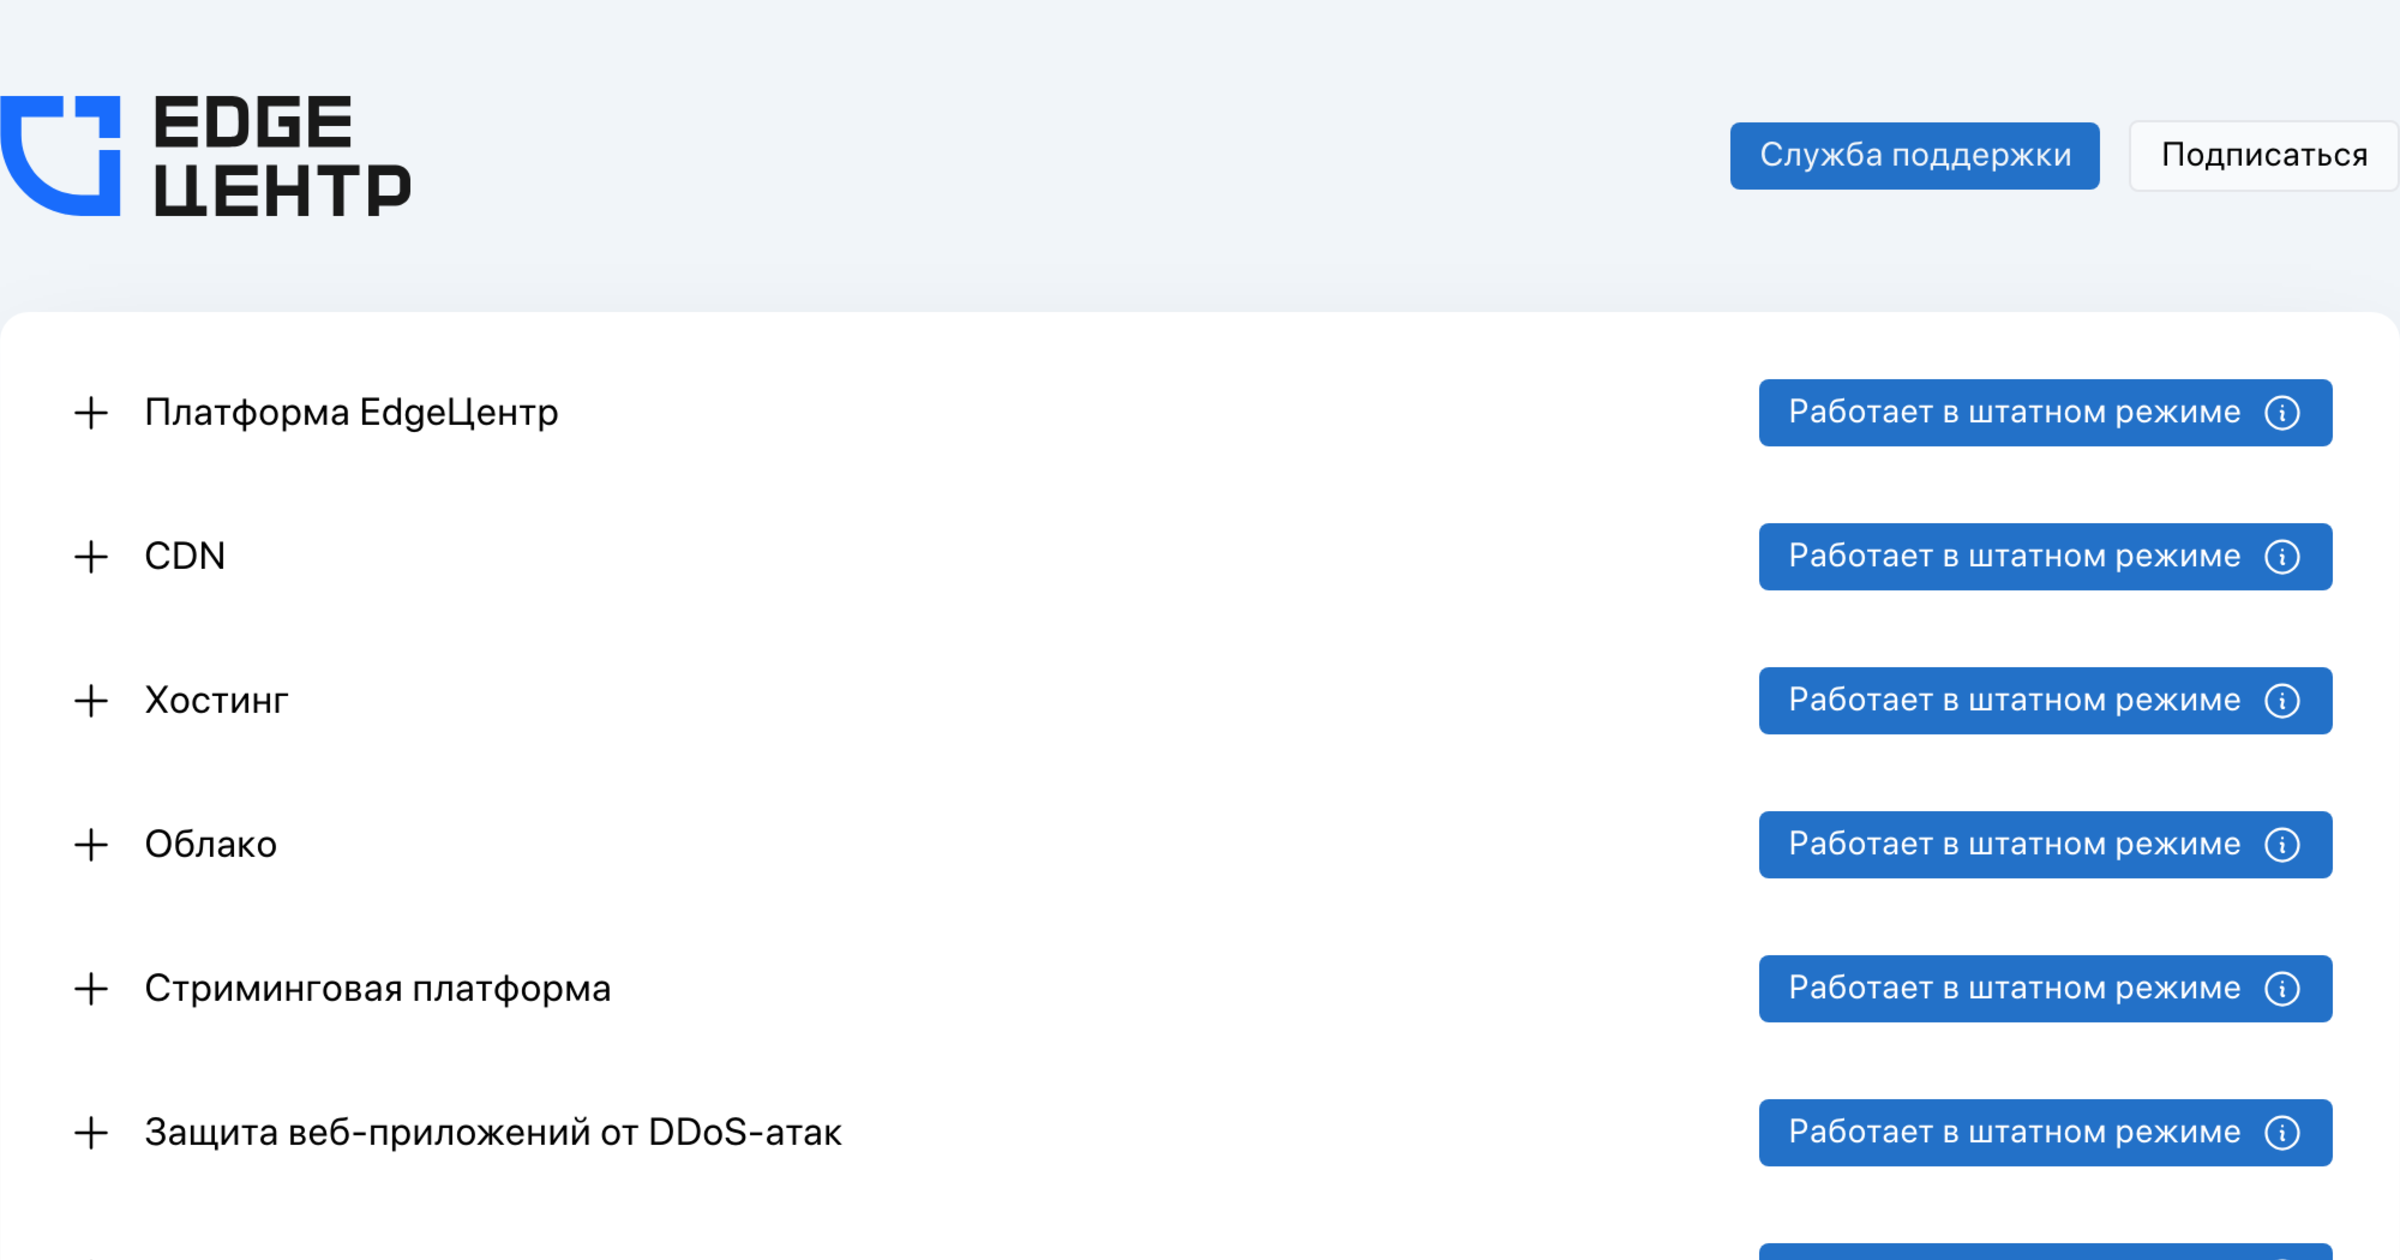Expand Платформа EdgeЦентр with plus icon
Image resolution: width=2400 pixels, height=1260 pixels.
91,413
